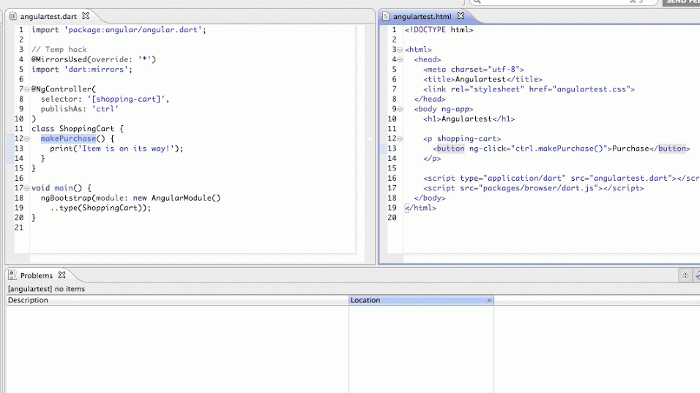Screen dimensions: 700x393
Task: Collapse the @NgController annotation fold on line 7
Action: click(x=27, y=89)
